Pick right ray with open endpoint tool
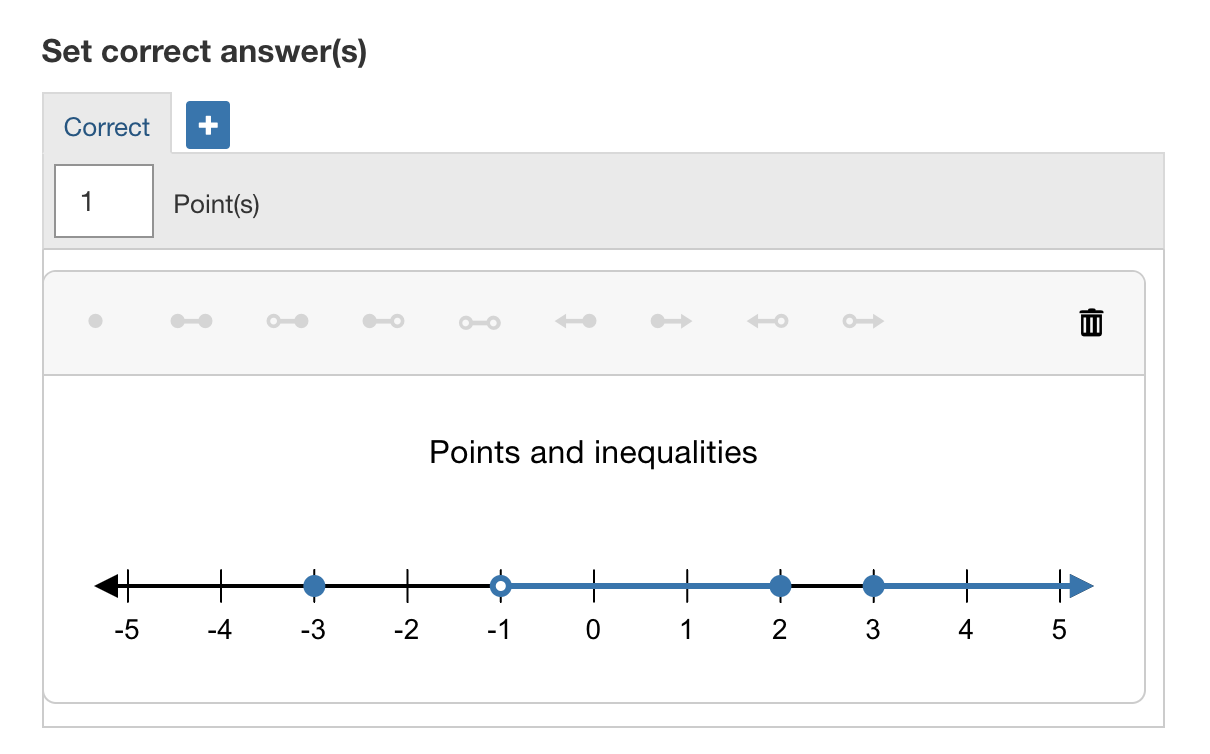This screenshot has height=754, width=1210. [863, 321]
